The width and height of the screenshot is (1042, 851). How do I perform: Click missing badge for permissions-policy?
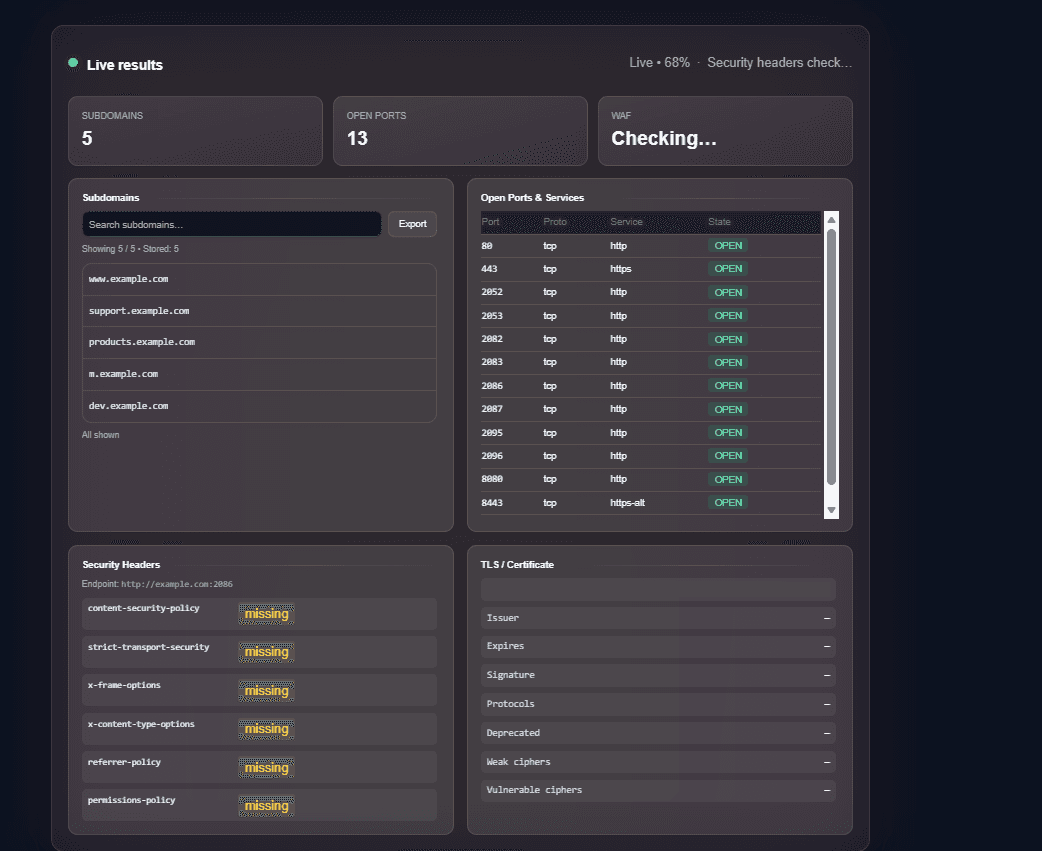(x=266, y=806)
